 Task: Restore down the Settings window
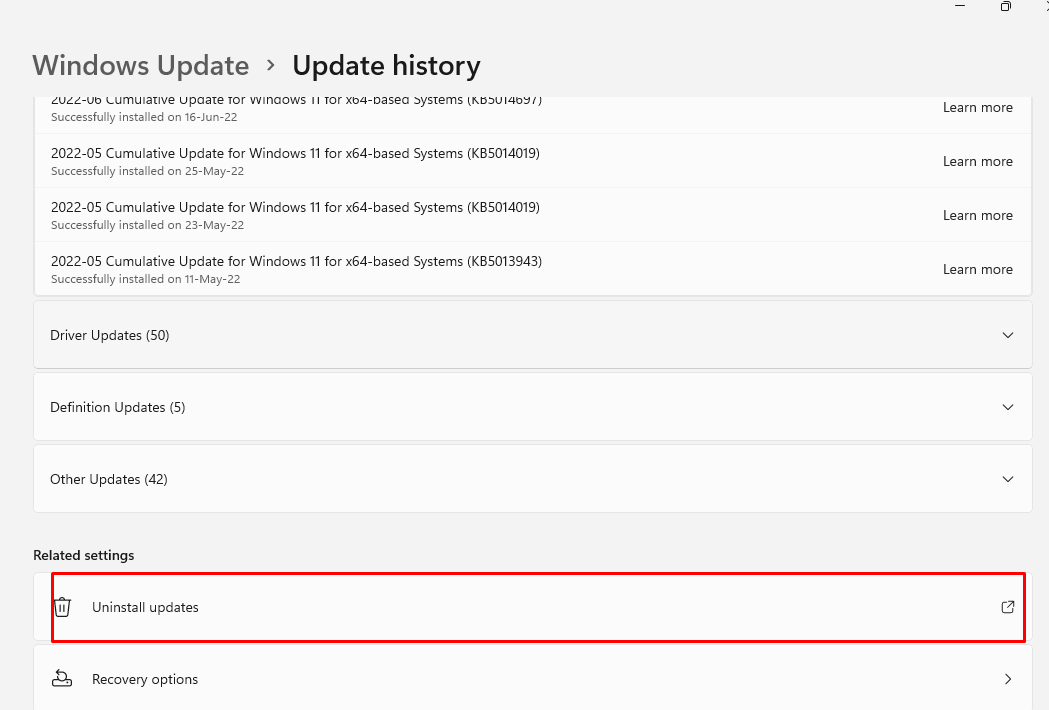click(x=1006, y=6)
